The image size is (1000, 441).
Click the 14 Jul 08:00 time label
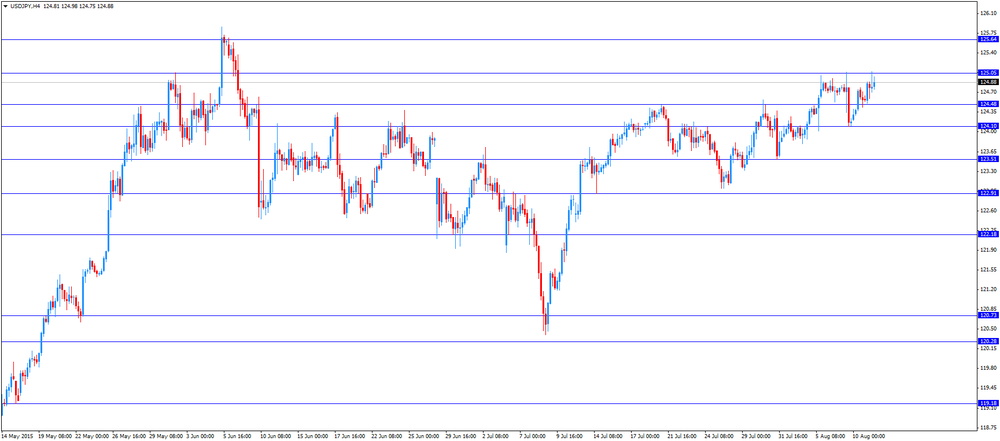click(607, 437)
